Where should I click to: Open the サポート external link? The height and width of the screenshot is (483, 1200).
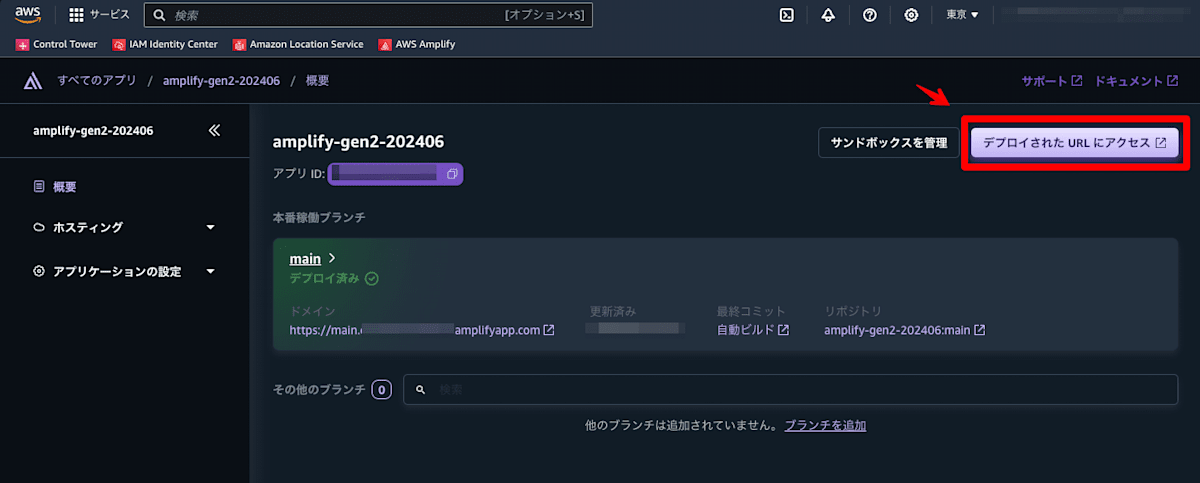(1051, 81)
